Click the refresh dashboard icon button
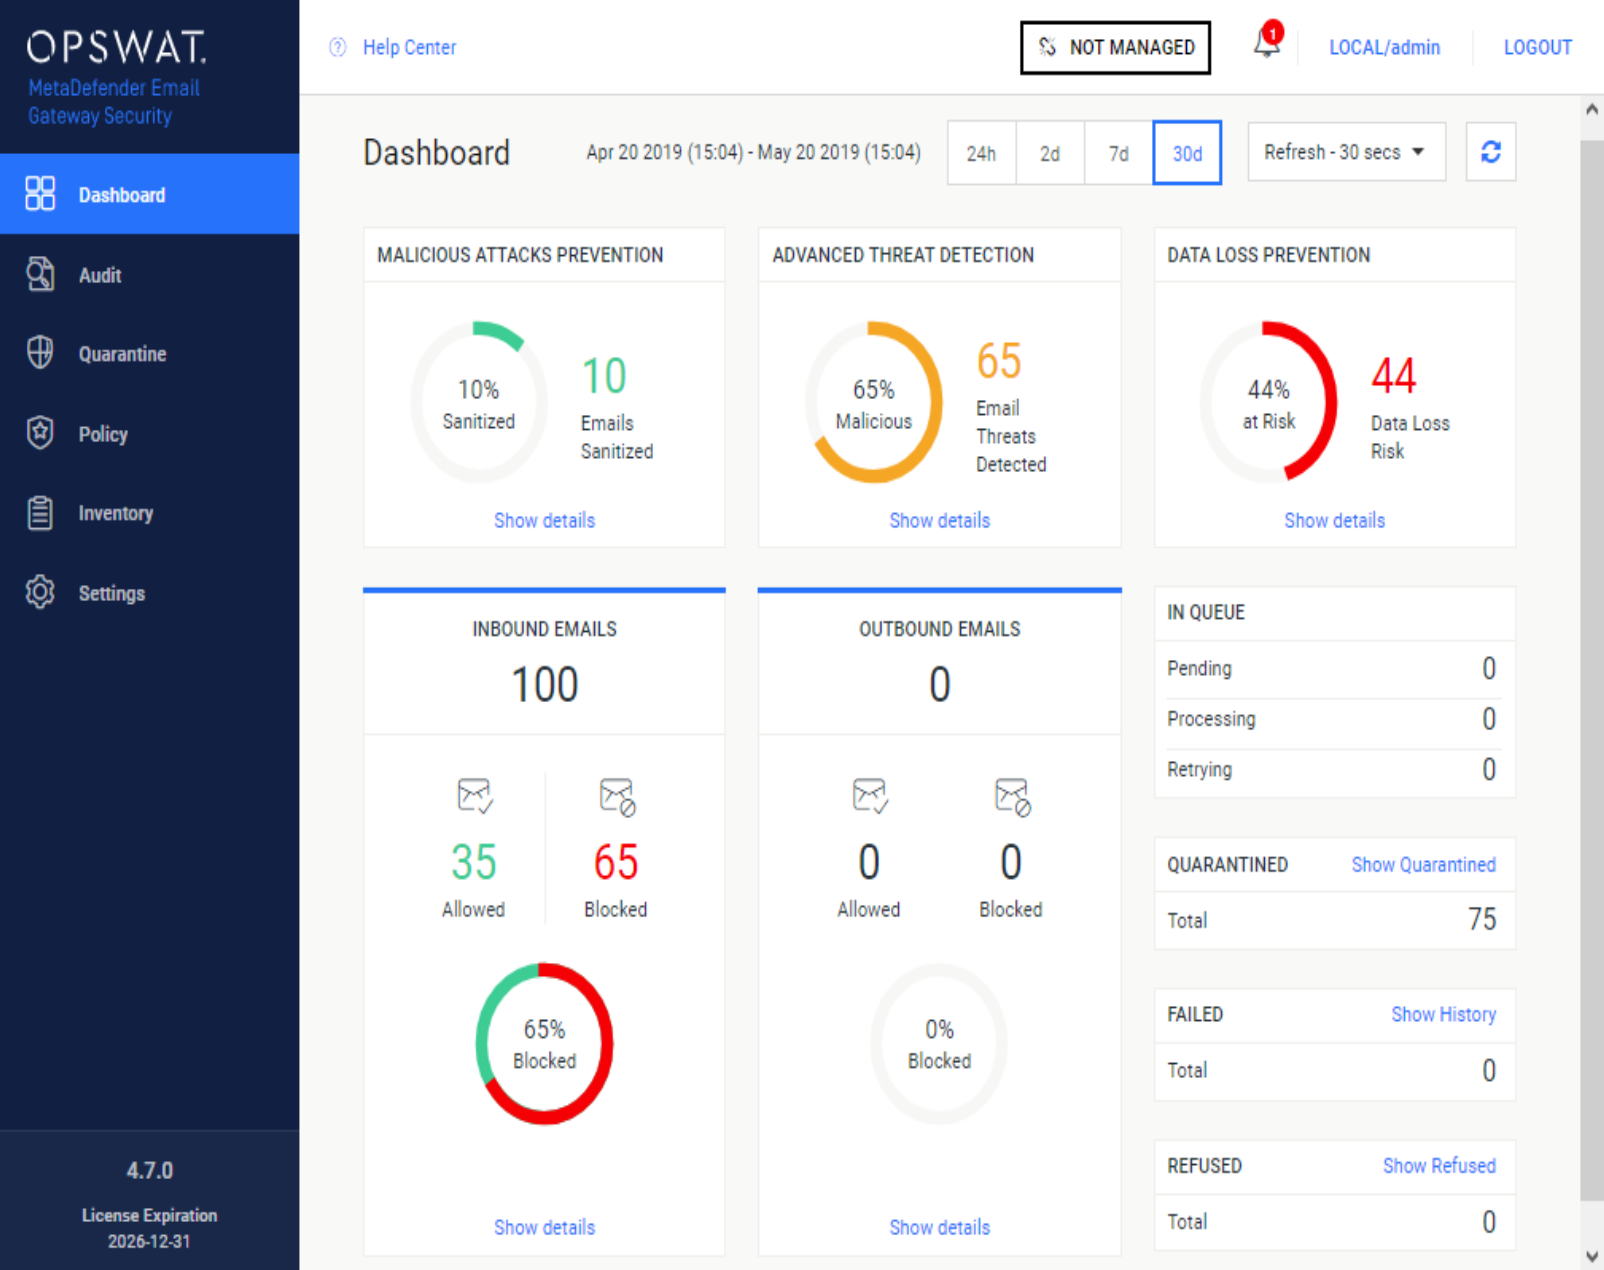Viewport: 1604px width, 1270px height. click(1490, 152)
